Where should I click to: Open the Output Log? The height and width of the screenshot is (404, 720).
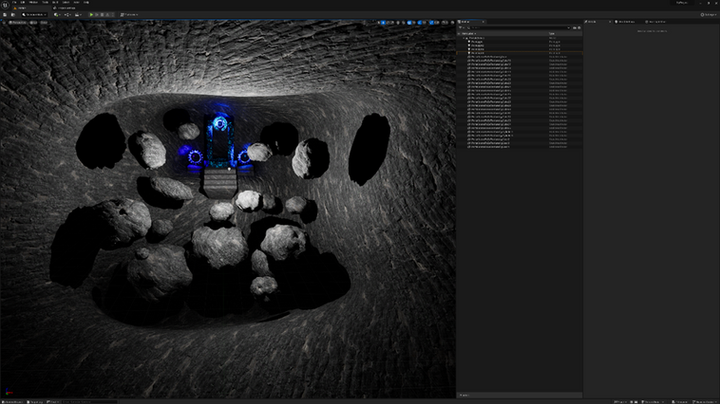pos(35,402)
